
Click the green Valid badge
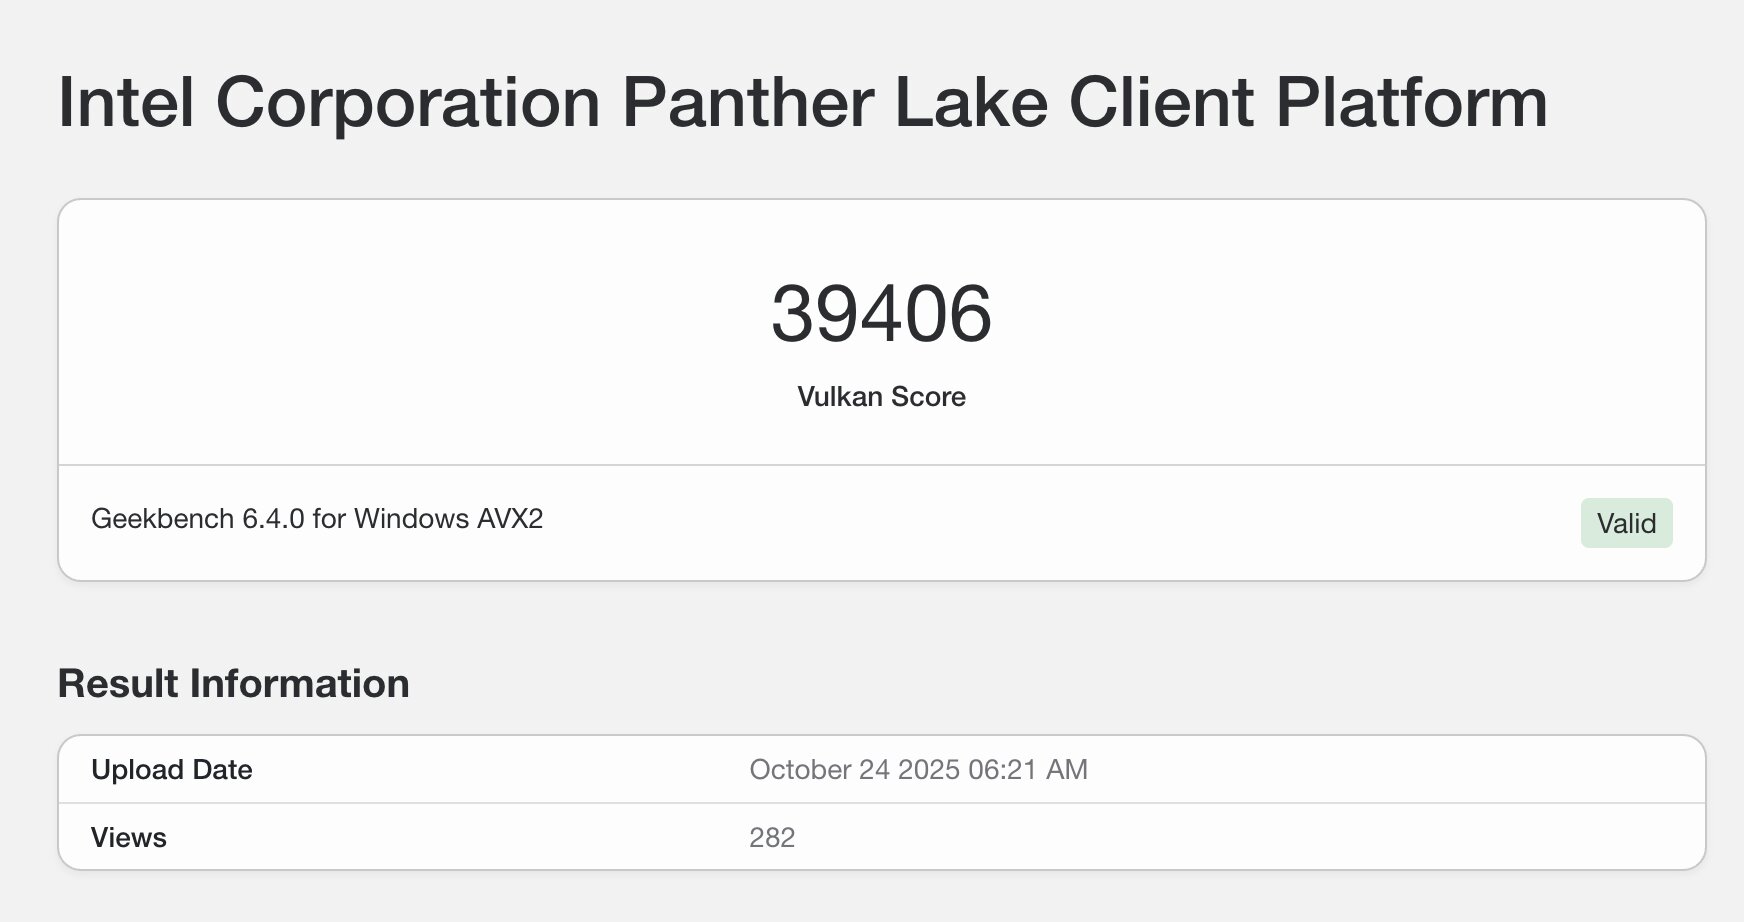pos(1626,523)
